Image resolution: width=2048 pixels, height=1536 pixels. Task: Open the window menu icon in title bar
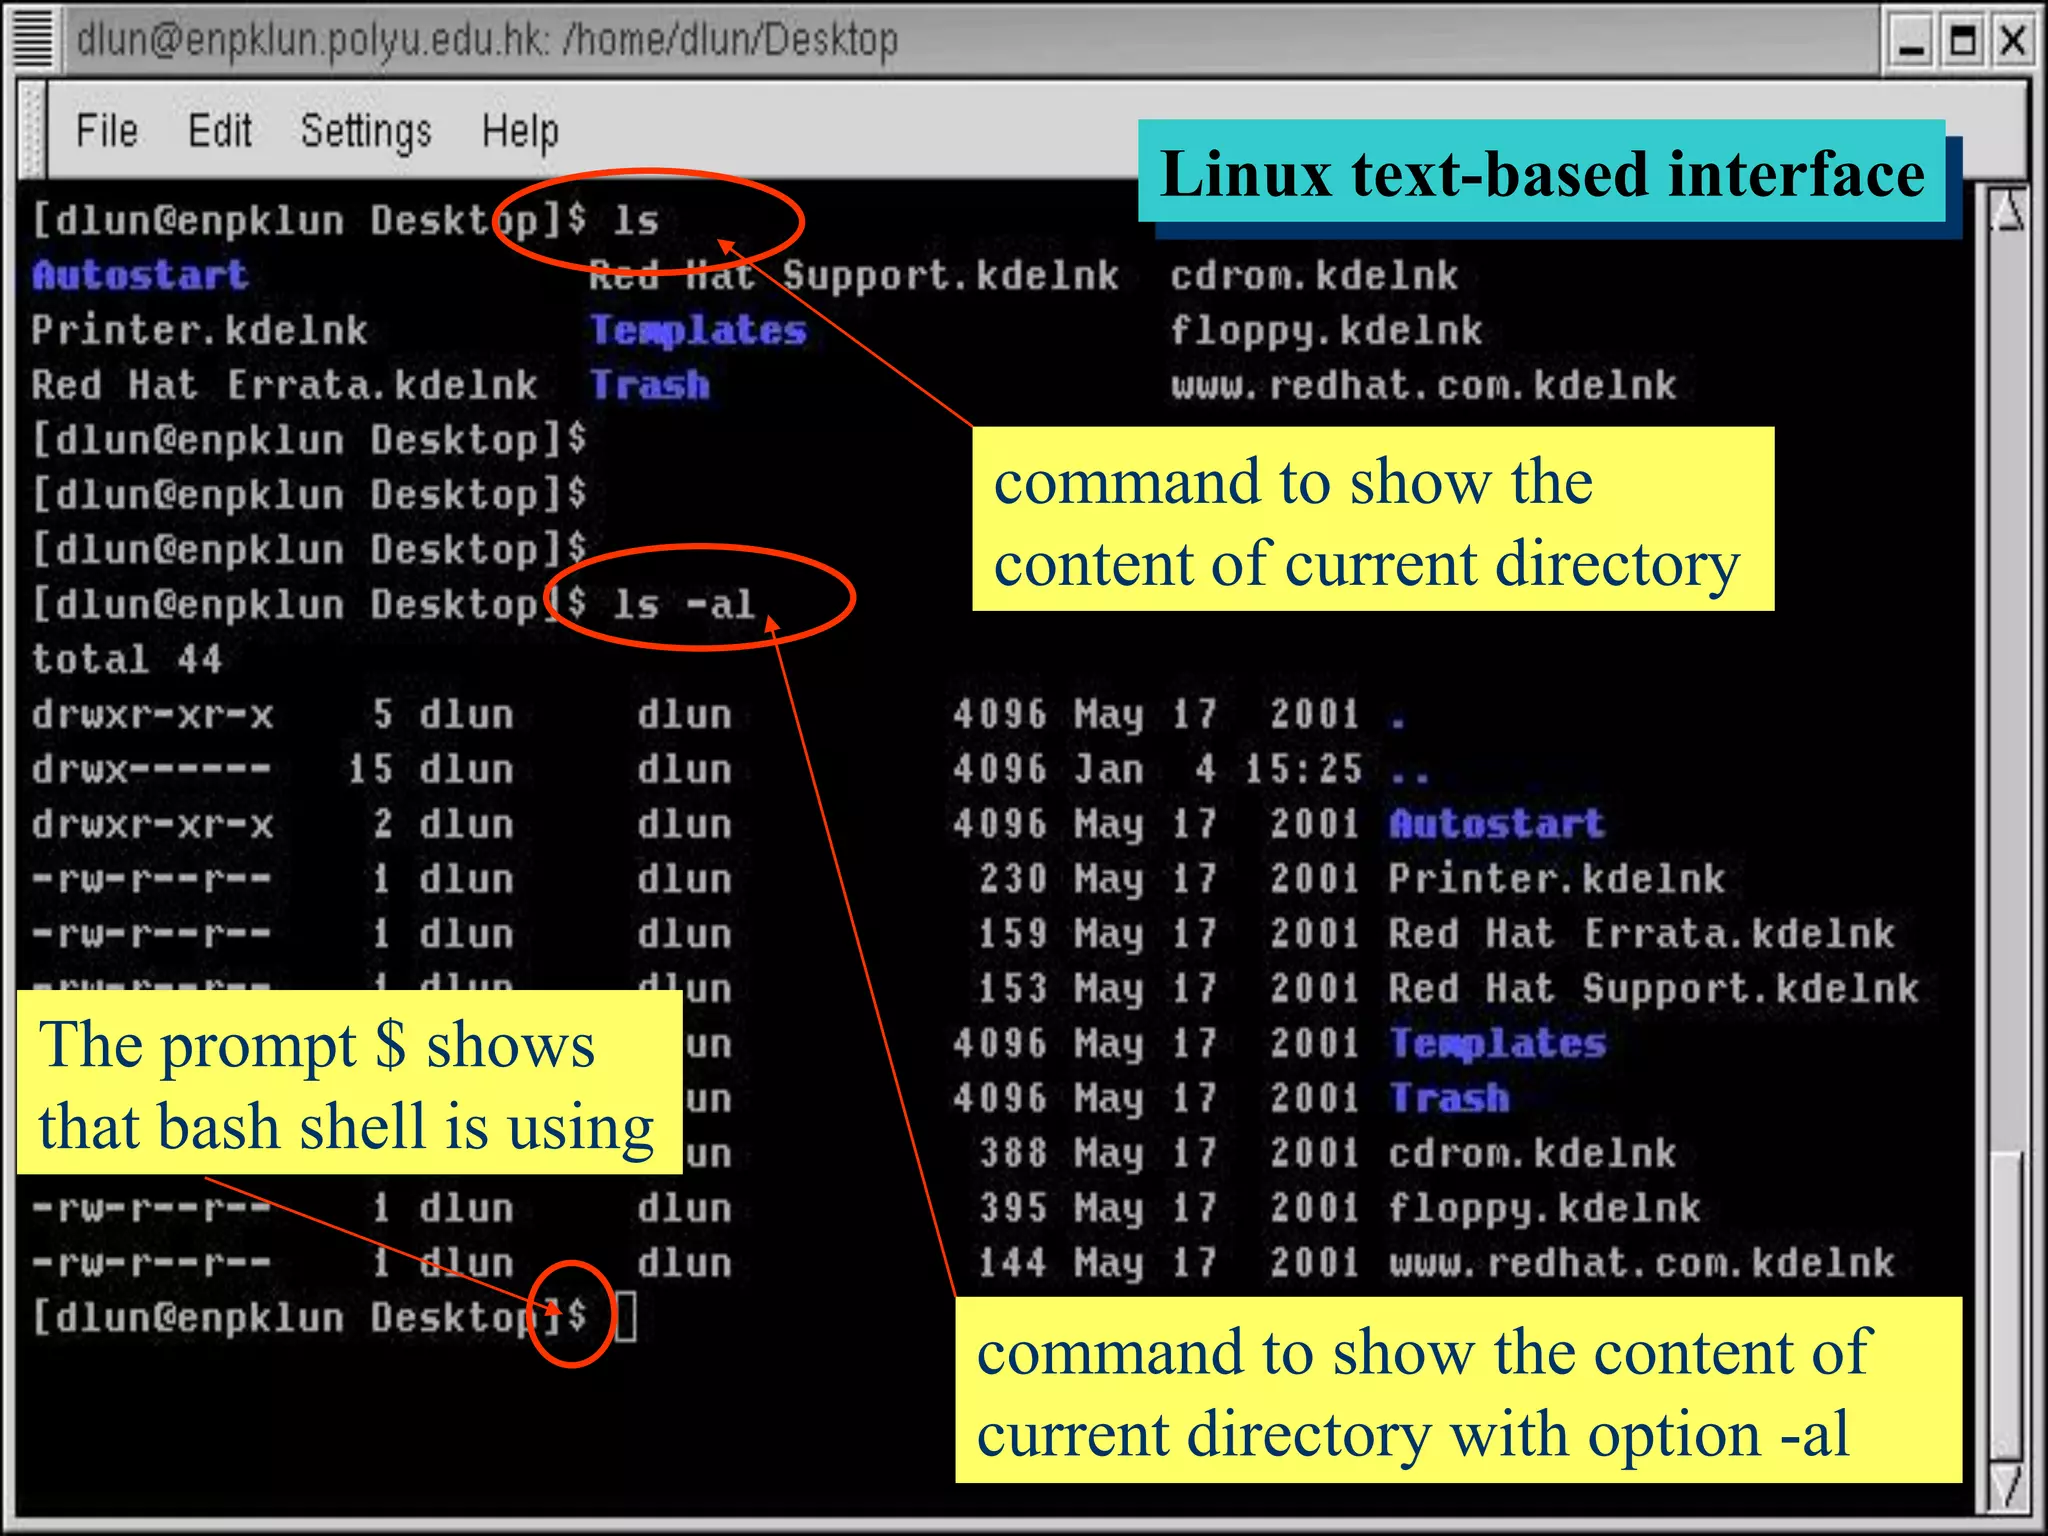pos(32,38)
